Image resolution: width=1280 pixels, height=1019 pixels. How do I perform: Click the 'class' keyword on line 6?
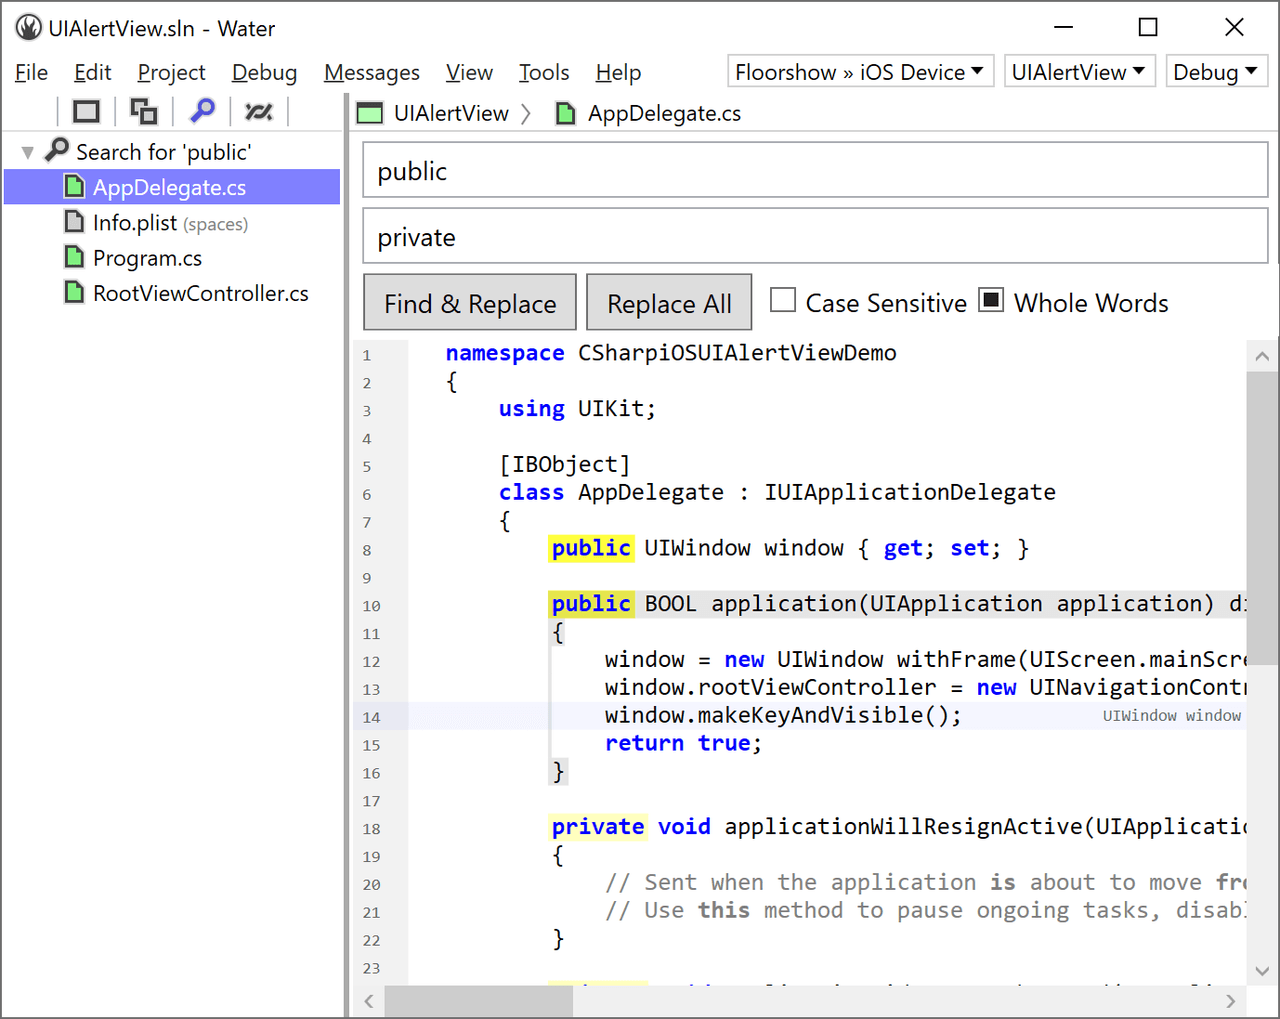531,493
